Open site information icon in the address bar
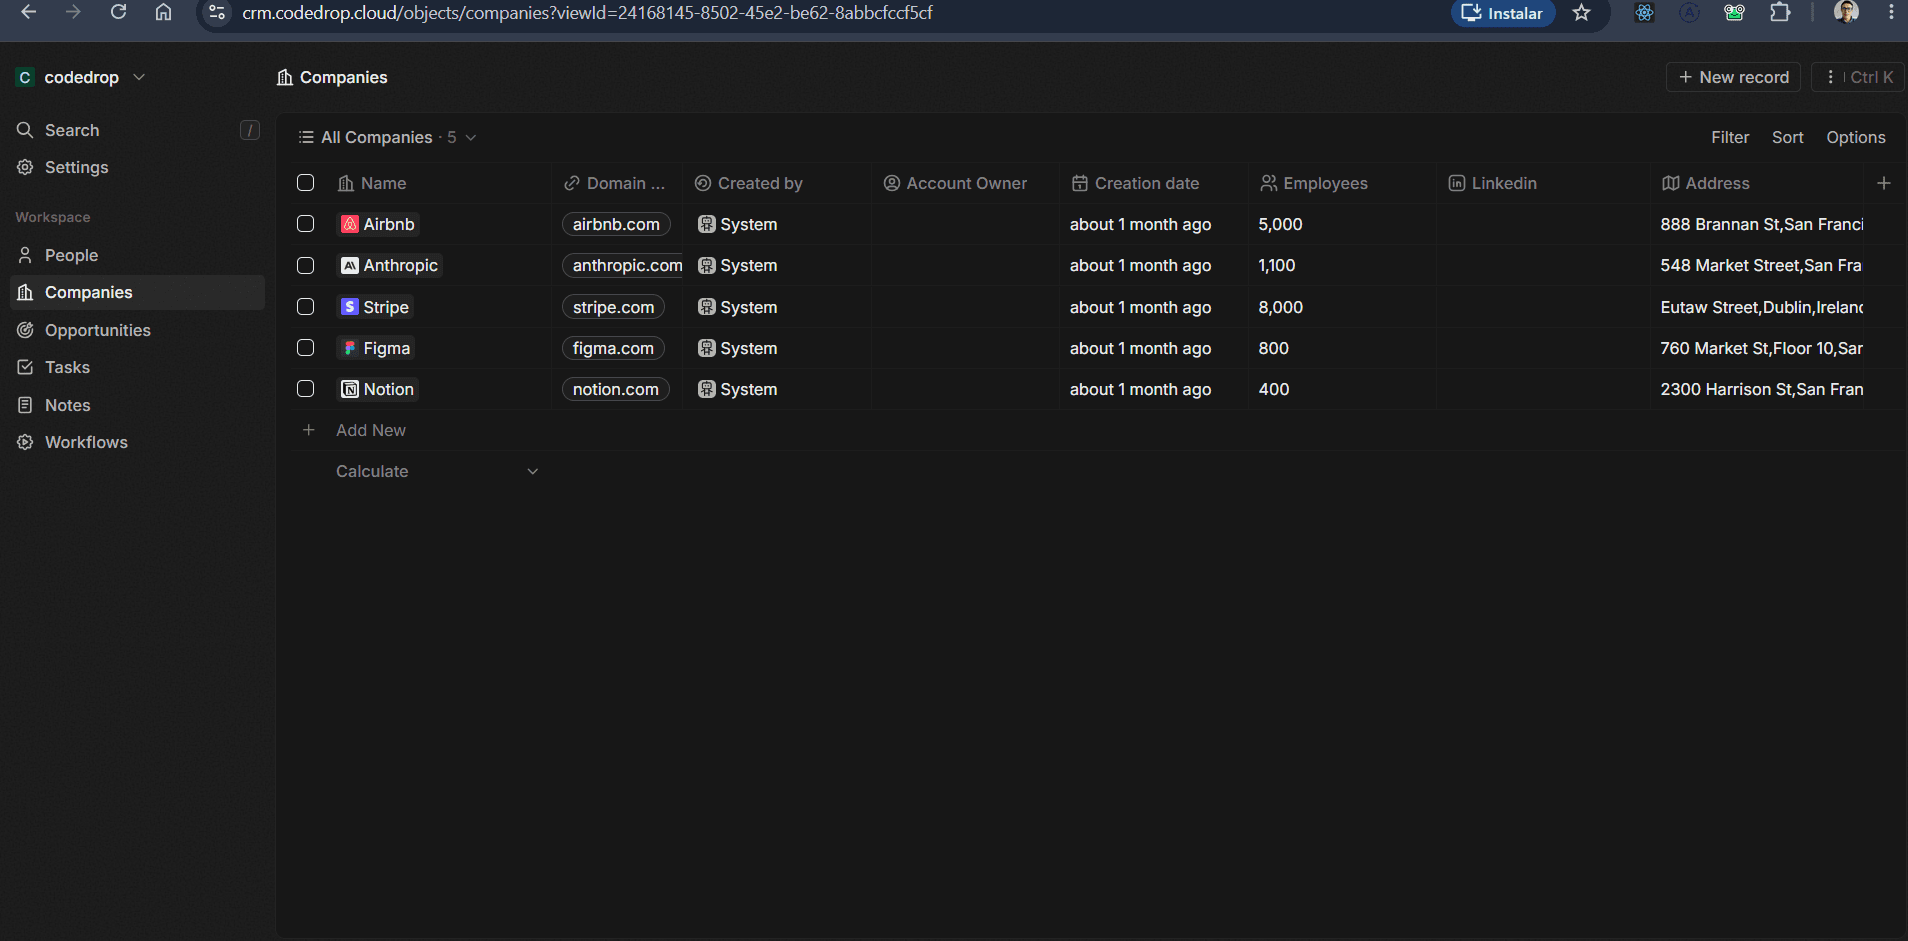Viewport: 1908px width, 941px height. pos(217,13)
